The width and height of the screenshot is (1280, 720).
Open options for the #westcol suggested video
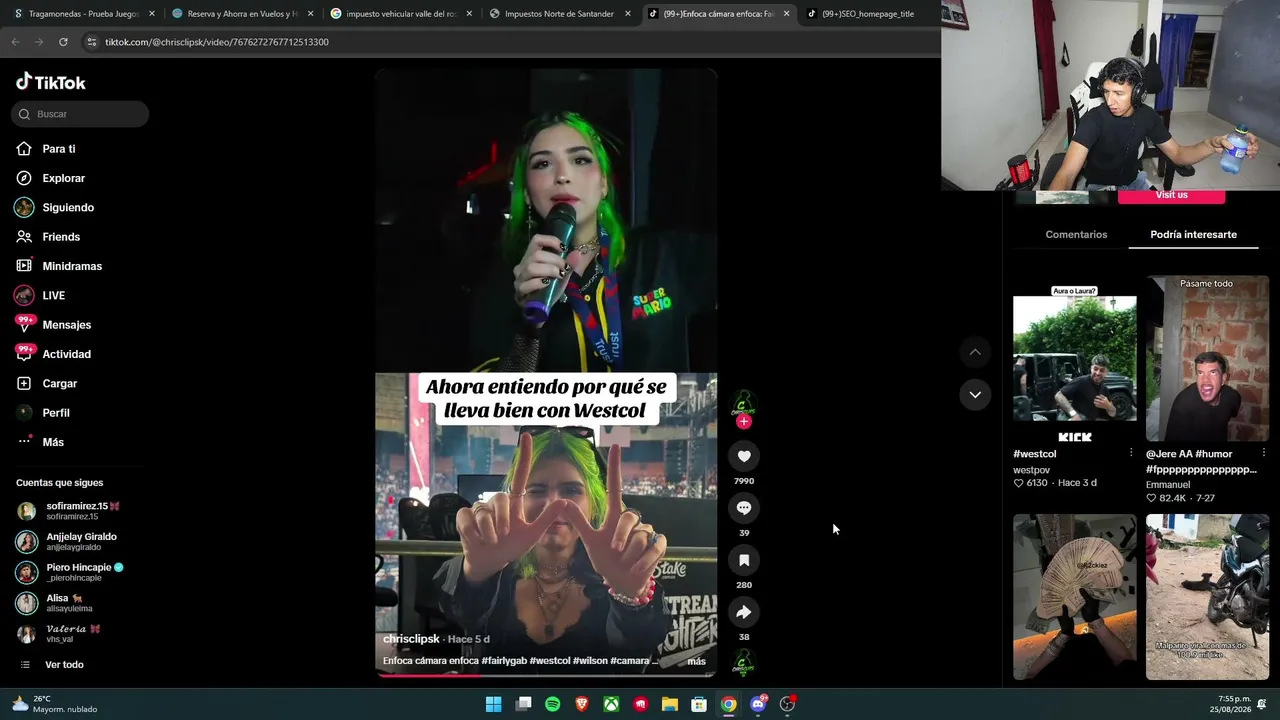[1131, 453]
